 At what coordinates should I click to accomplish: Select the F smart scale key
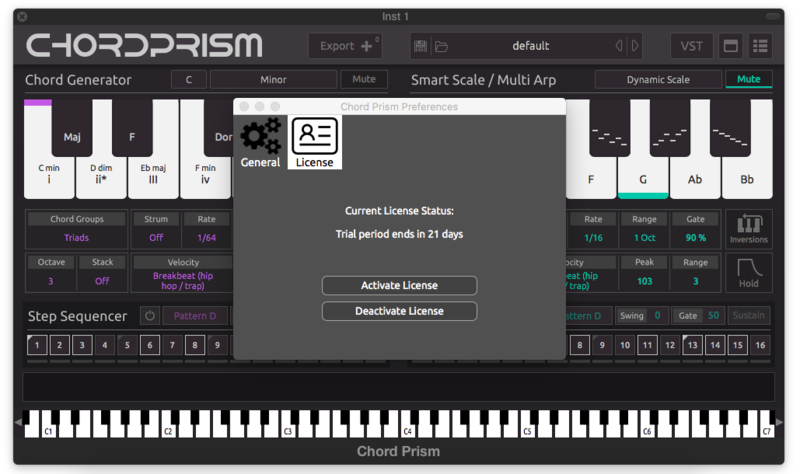(591, 179)
